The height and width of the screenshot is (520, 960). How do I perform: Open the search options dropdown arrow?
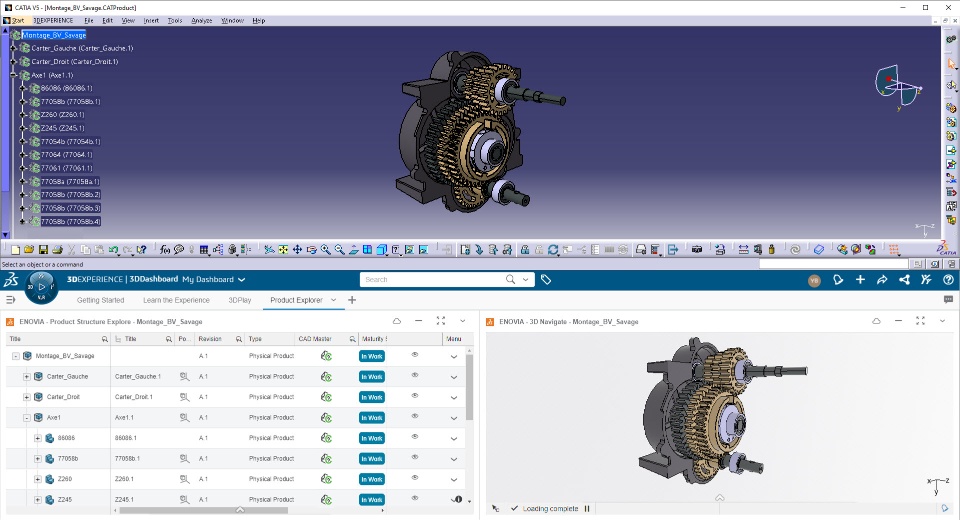525,279
